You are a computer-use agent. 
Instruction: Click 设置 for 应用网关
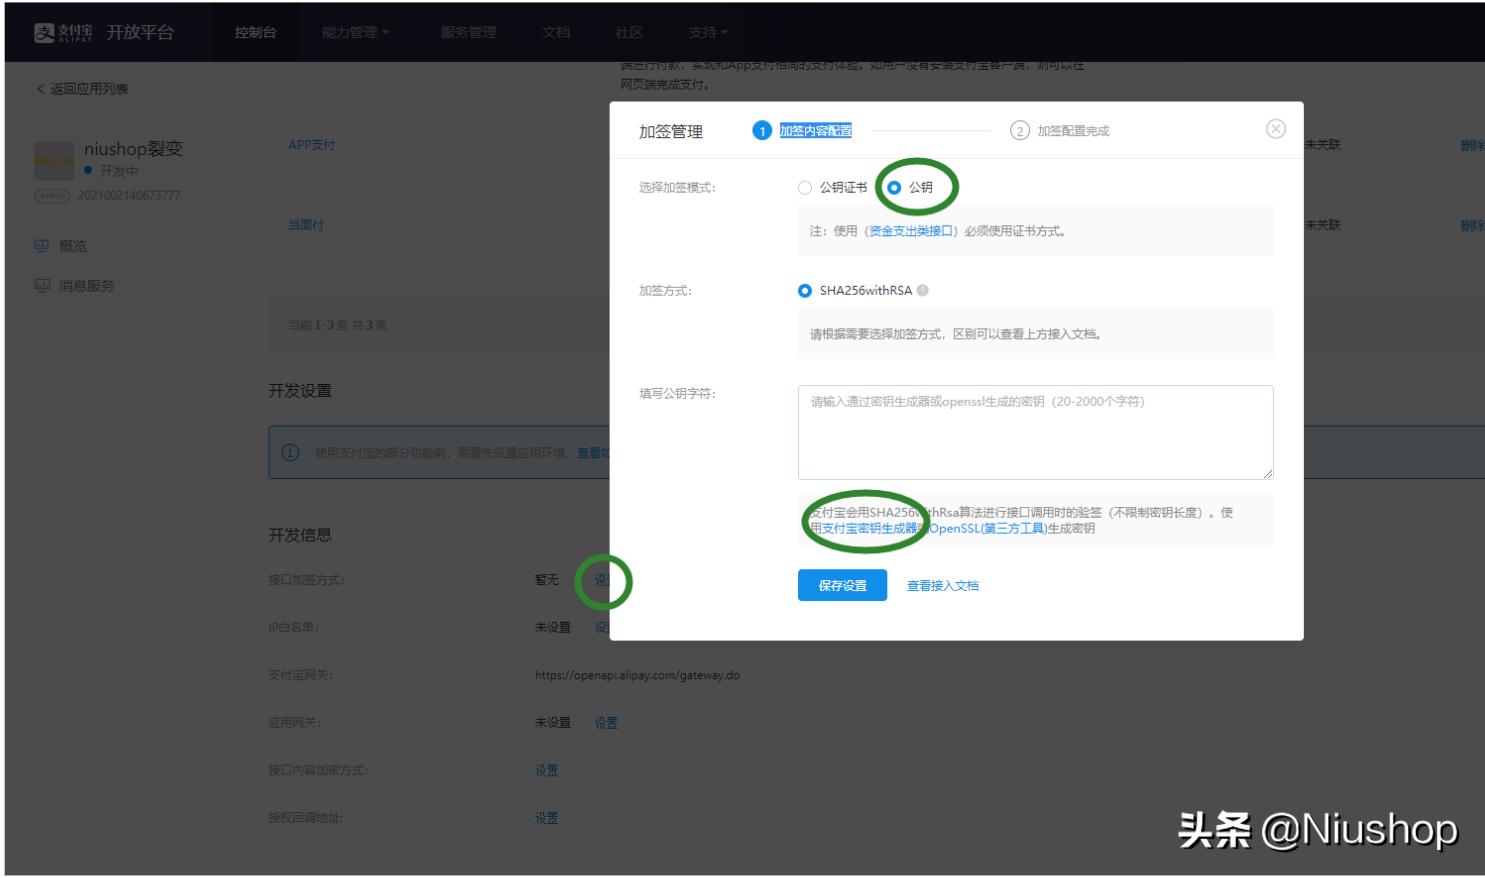point(606,723)
